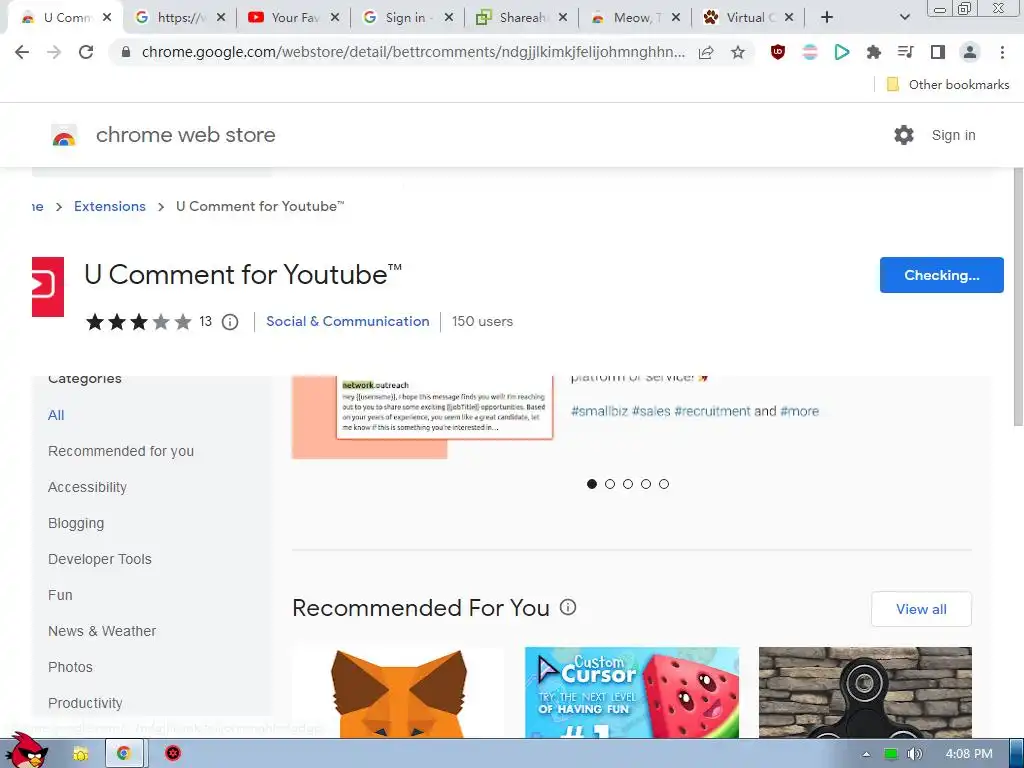Screen dimensions: 1024x768
Task: Open a new browser tab
Action: (827, 18)
